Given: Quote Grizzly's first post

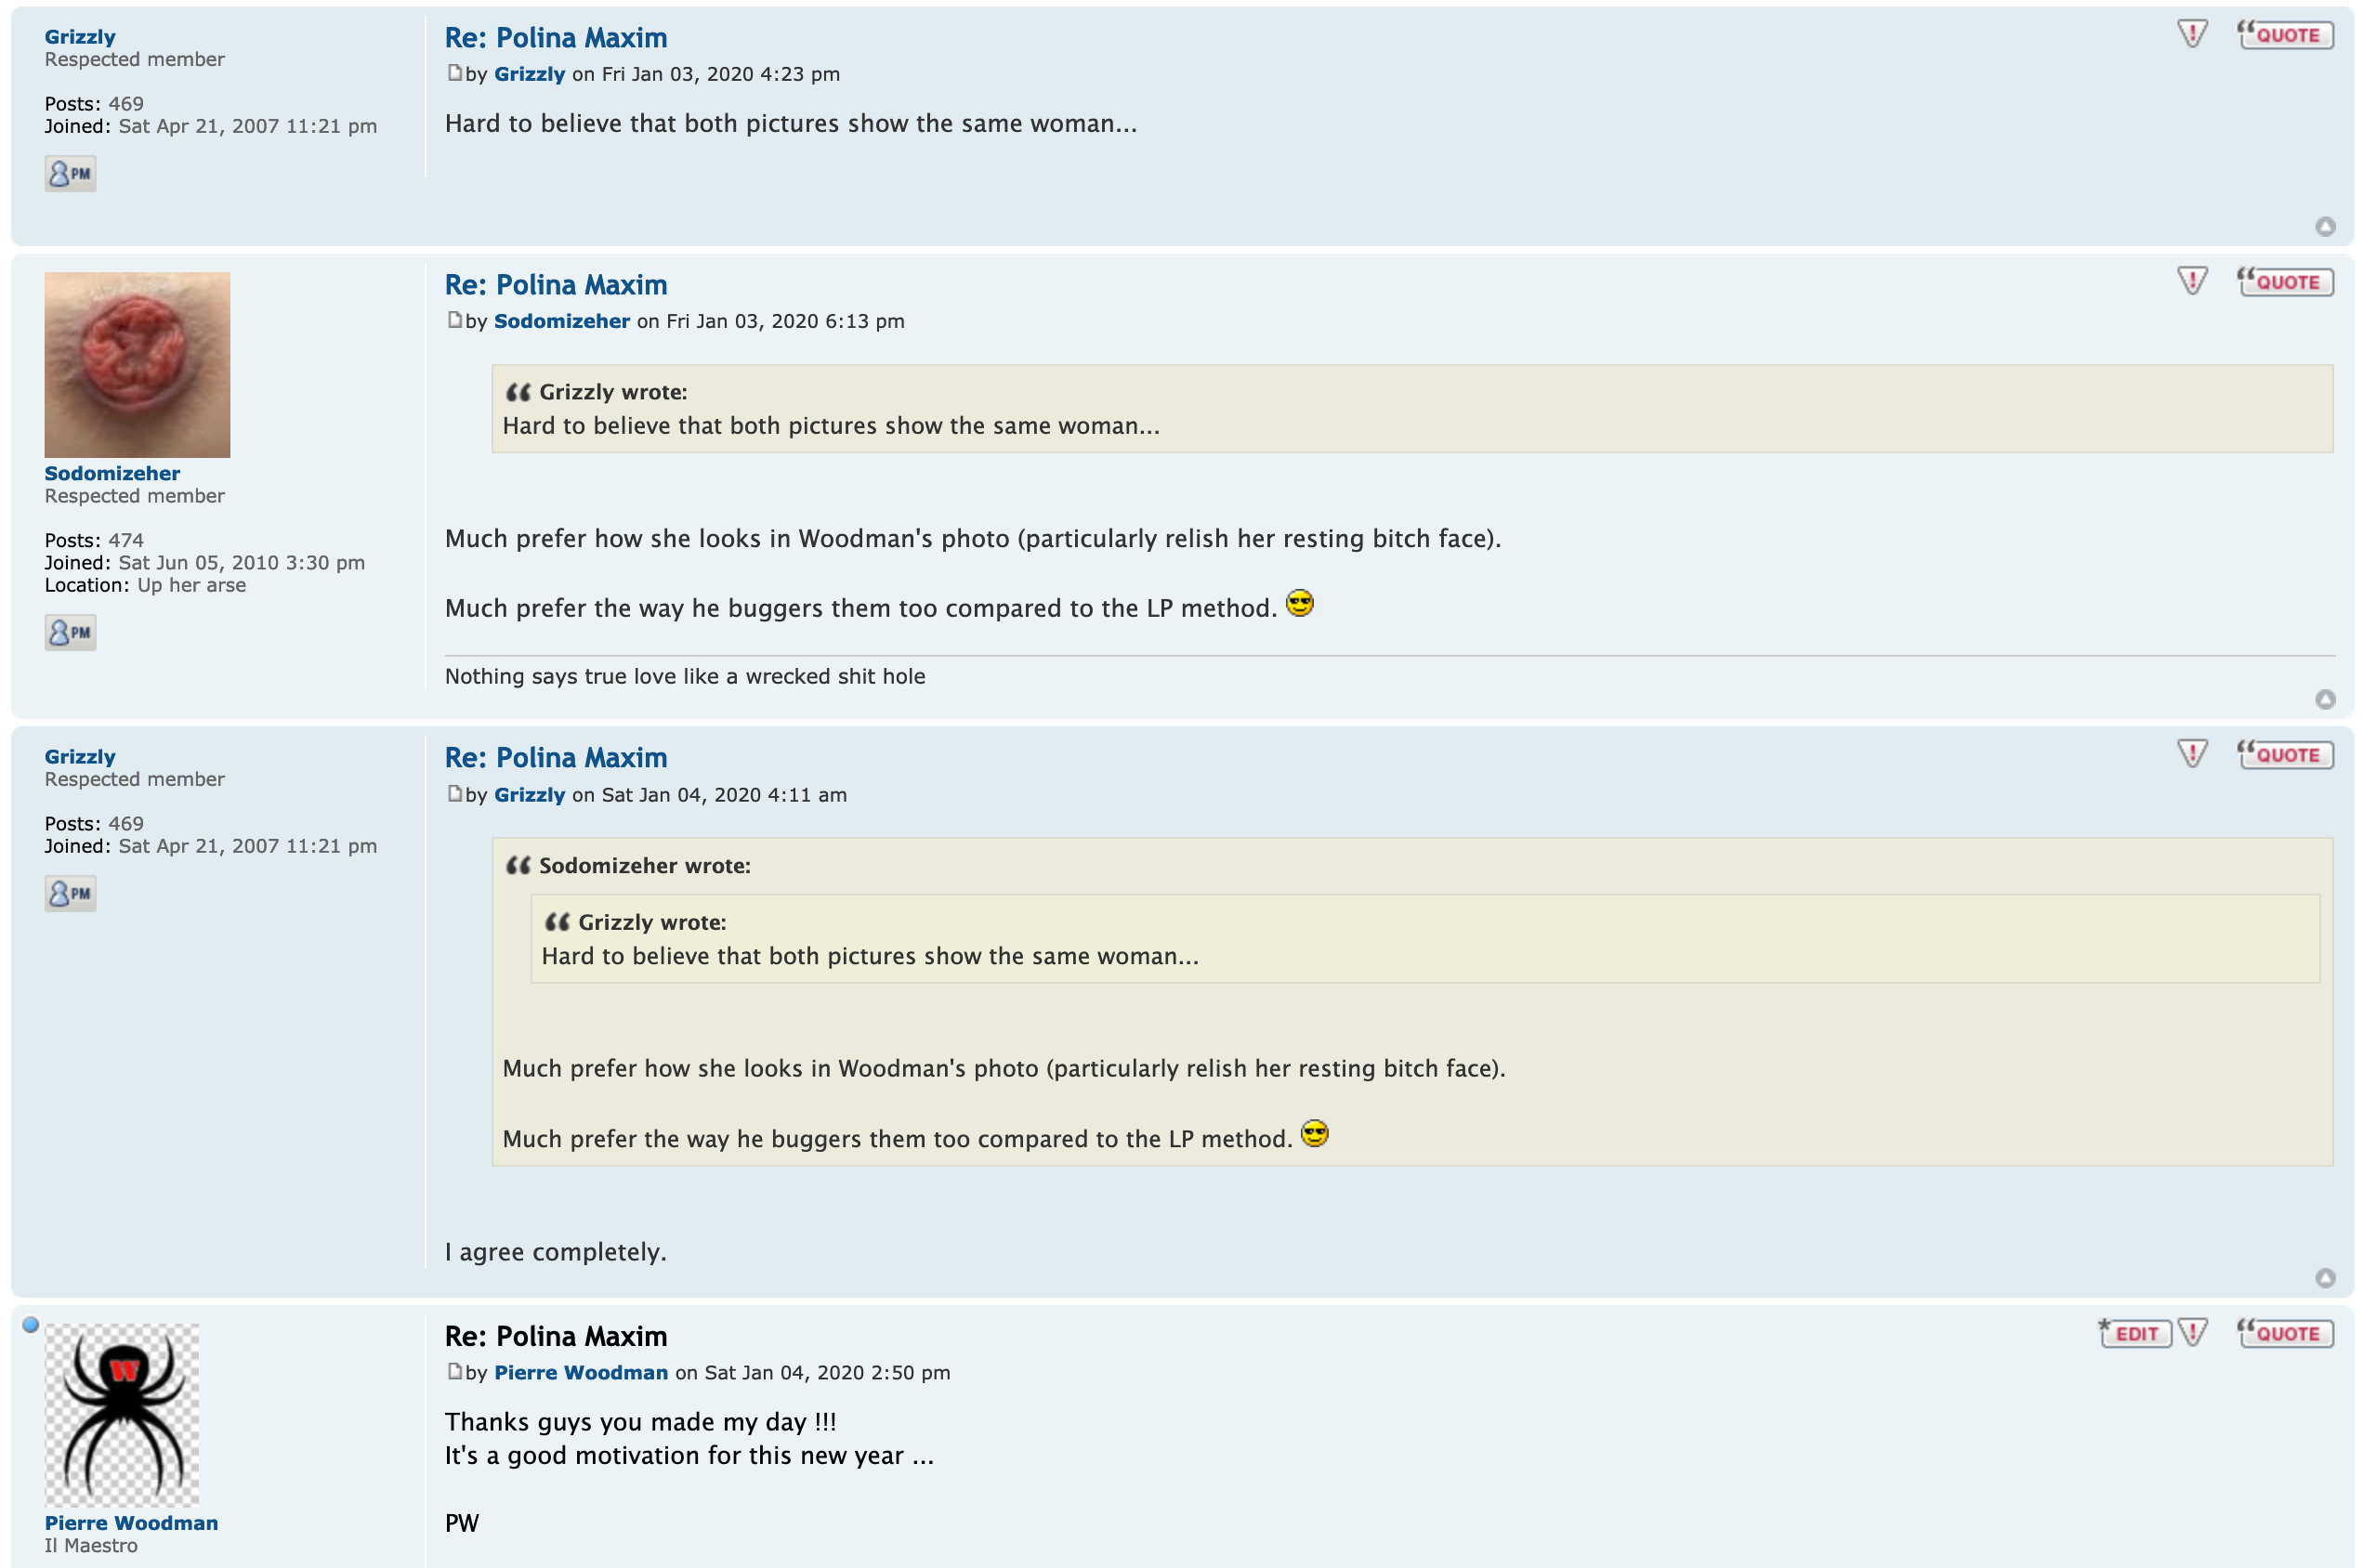Looking at the screenshot, I should pos(2285,35).
